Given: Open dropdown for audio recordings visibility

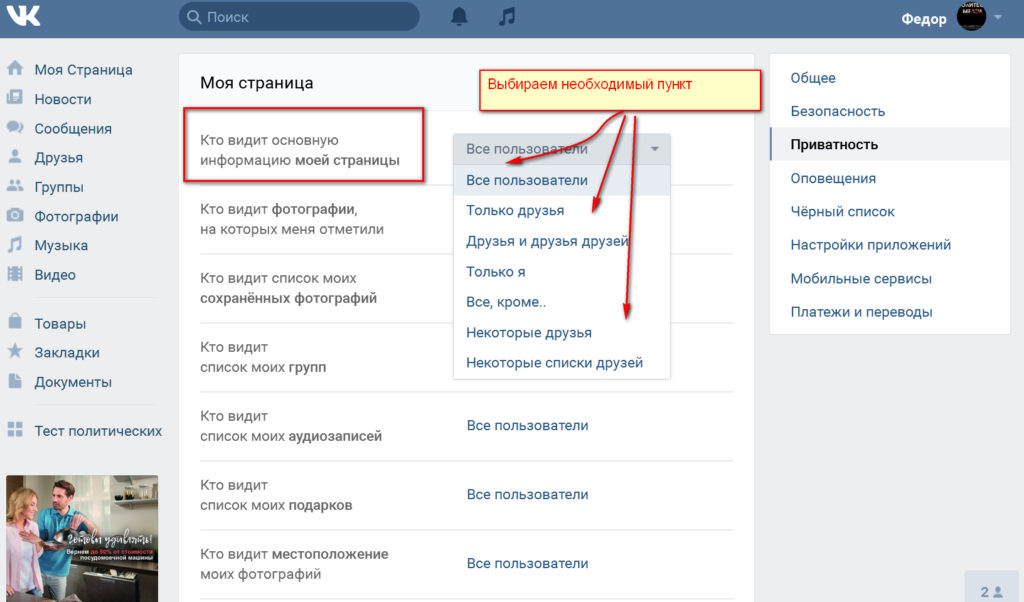Looking at the screenshot, I should click(x=528, y=426).
